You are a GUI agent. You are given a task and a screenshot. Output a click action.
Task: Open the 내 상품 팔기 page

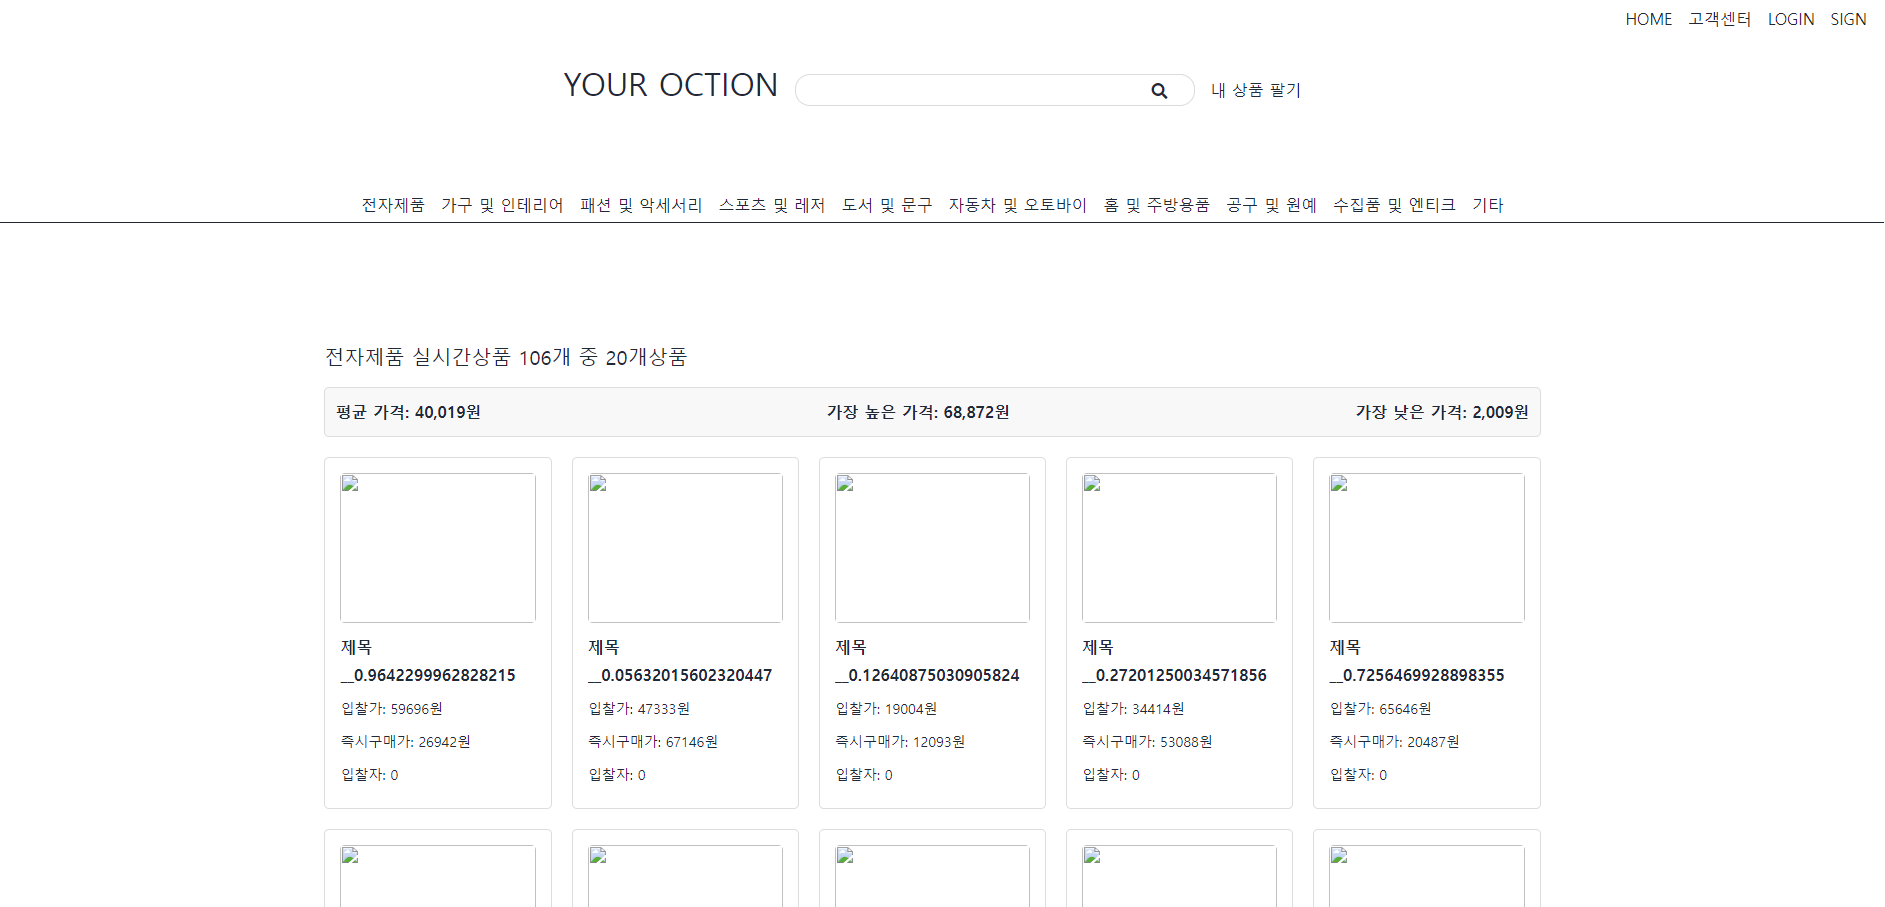coord(1254,90)
